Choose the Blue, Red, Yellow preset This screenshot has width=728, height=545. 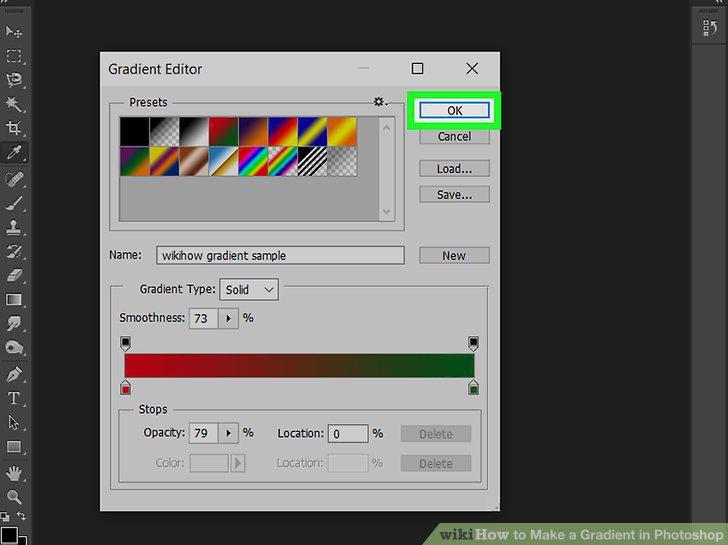283,132
